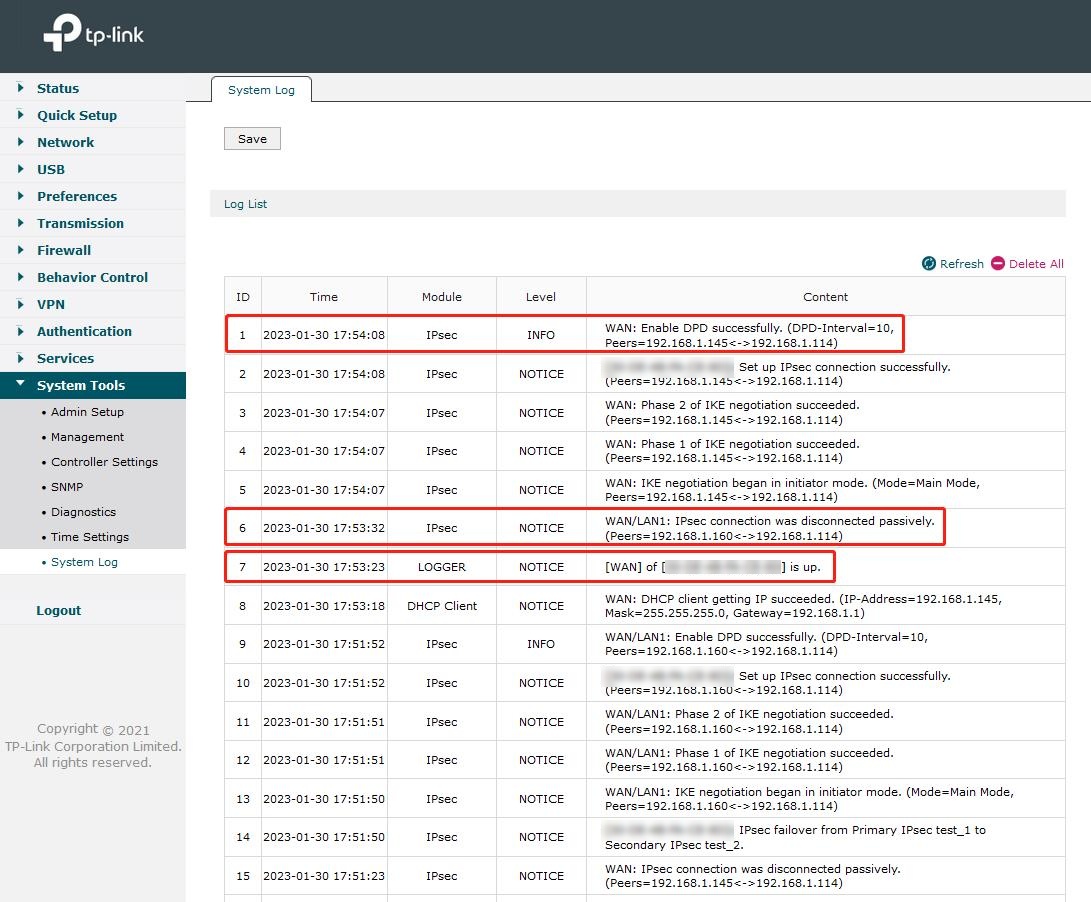Image resolution: width=1091 pixels, height=902 pixels.
Task: Open the SNMP settings page
Action: point(67,487)
